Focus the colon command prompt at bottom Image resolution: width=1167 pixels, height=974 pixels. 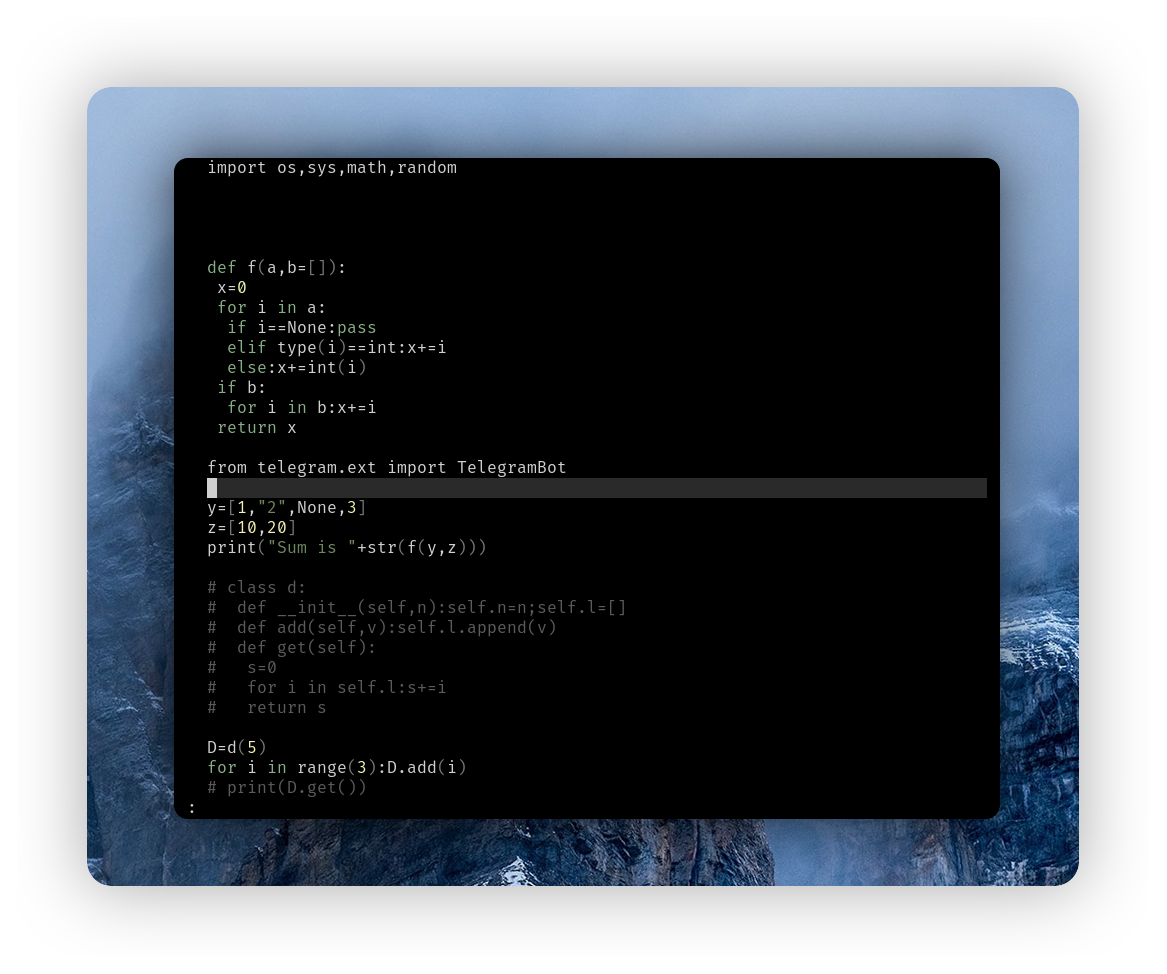pyautogui.click(x=192, y=808)
